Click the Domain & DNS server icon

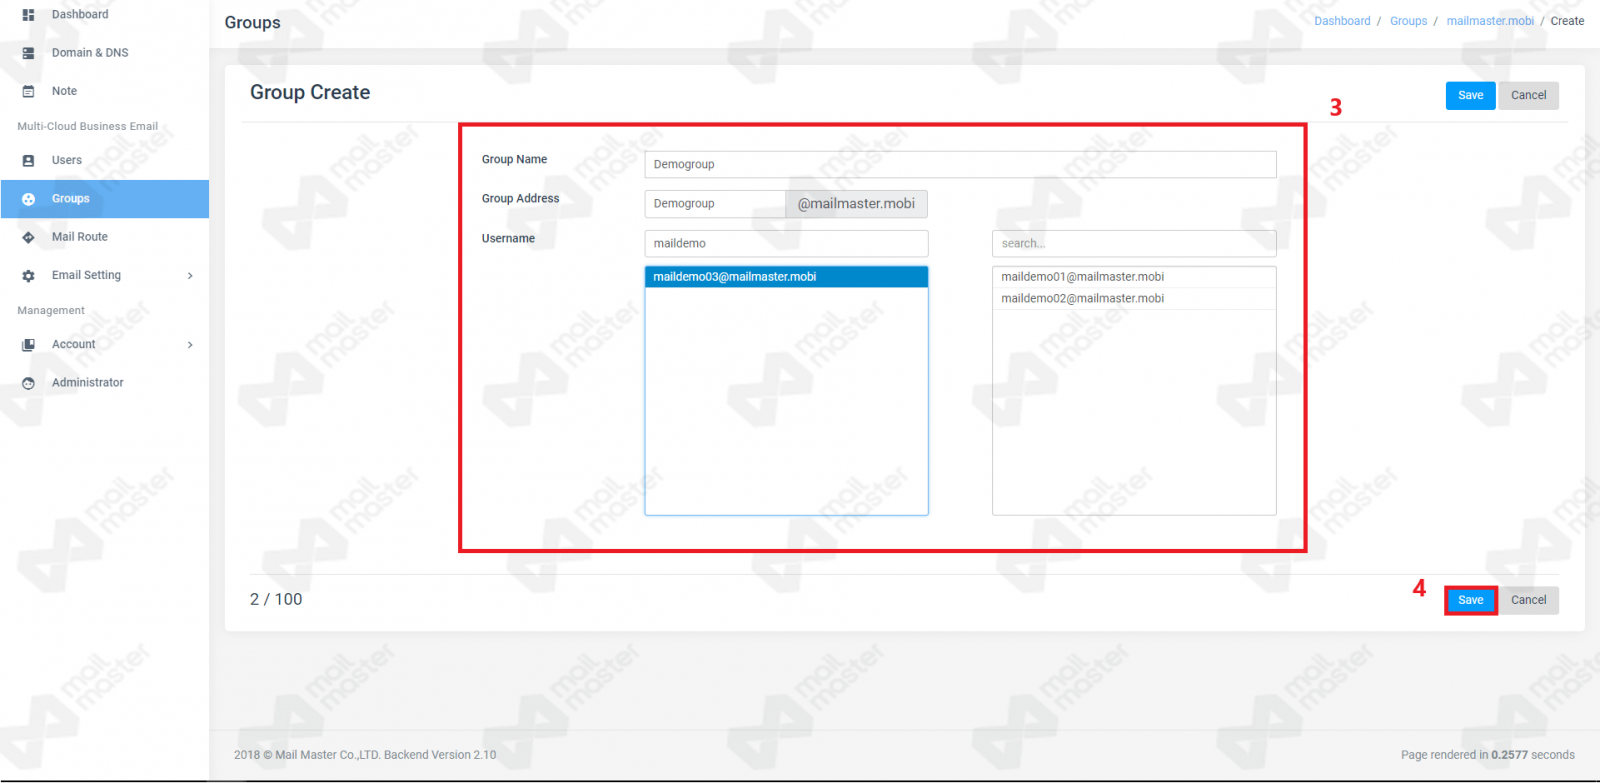[28, 53]
